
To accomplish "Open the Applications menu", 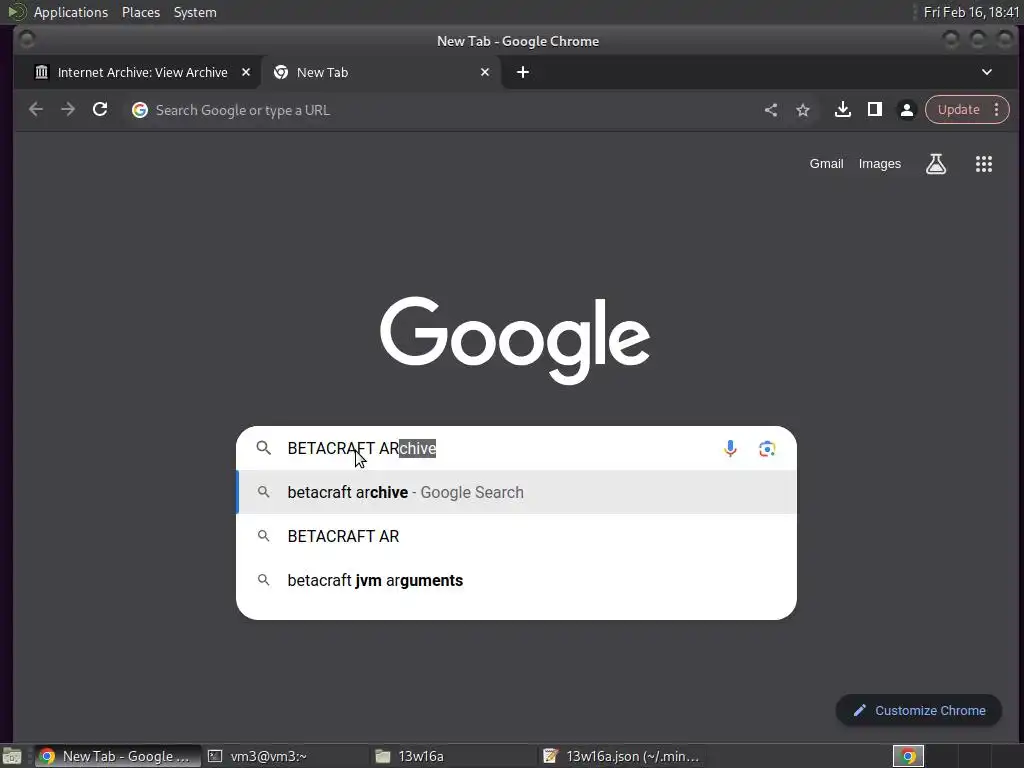I will (71, 12).
